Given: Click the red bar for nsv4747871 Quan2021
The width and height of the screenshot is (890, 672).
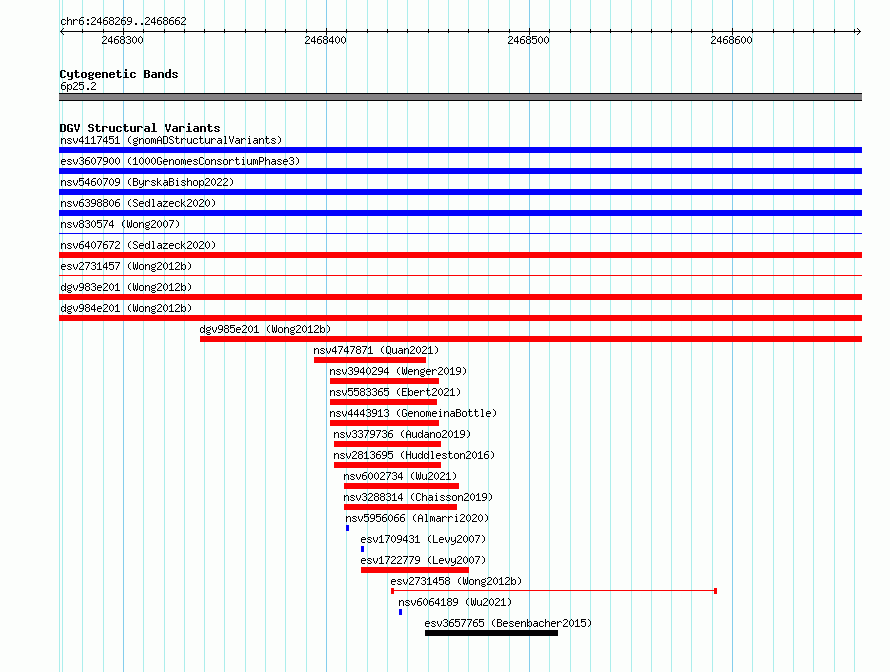Looking at the screenshot, I should pyautogui.click(x=370, y=360).
